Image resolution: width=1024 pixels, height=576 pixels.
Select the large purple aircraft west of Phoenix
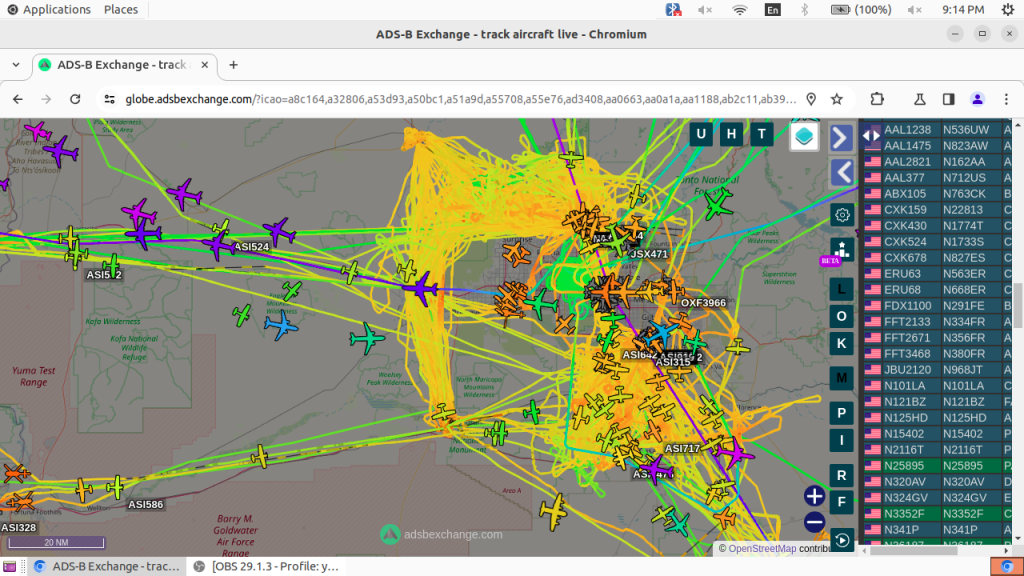(x=421, y=288)
